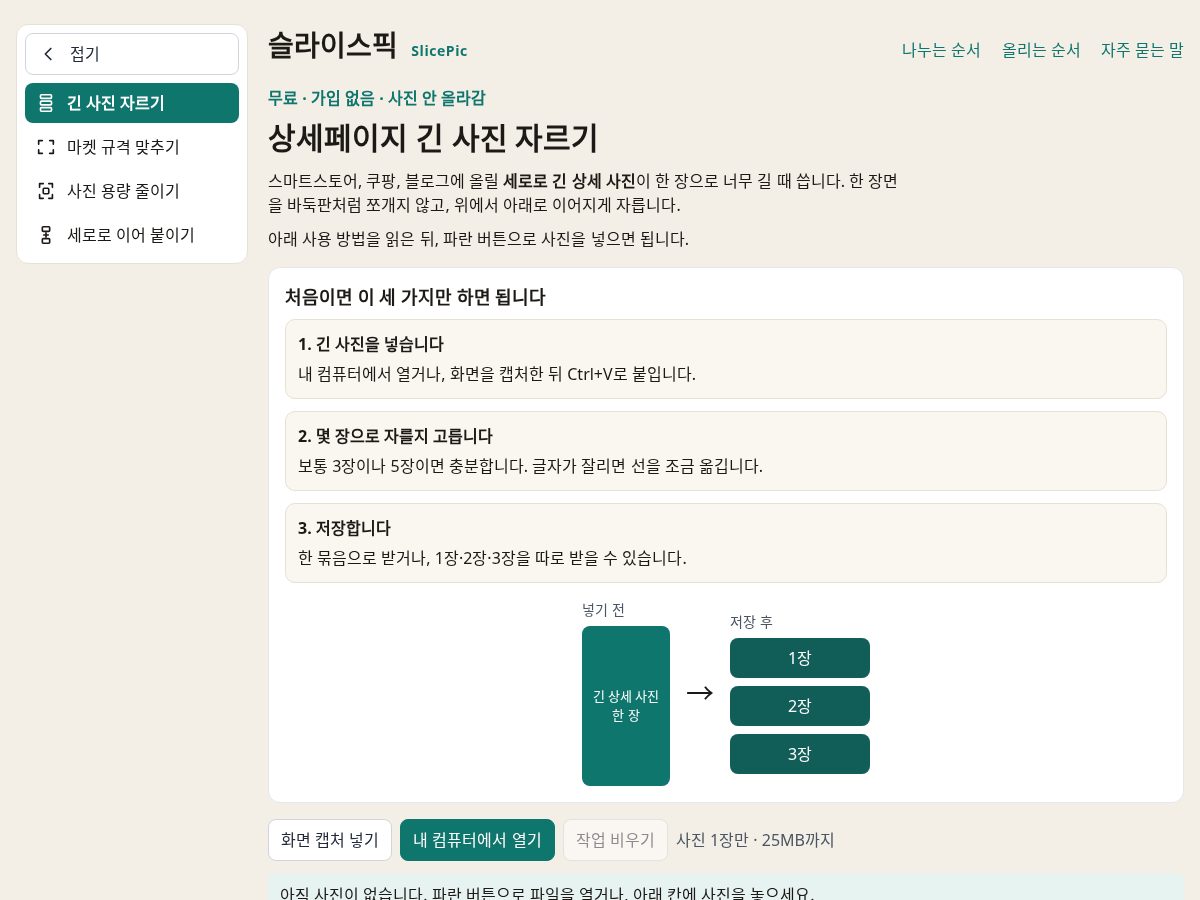This screenshot has width=1200, height=900.
Task: Go to 사진 용량 줄이기 in sidebar
Action: tap(132, 191)
